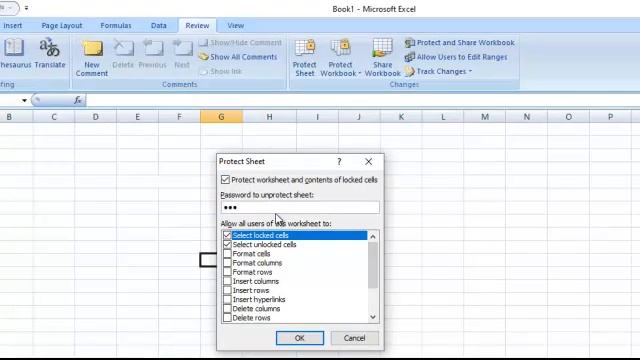Click Allow Users to Edit Ranges
The height and width of the screenshot is (360, 640).
tap(456, 57)
